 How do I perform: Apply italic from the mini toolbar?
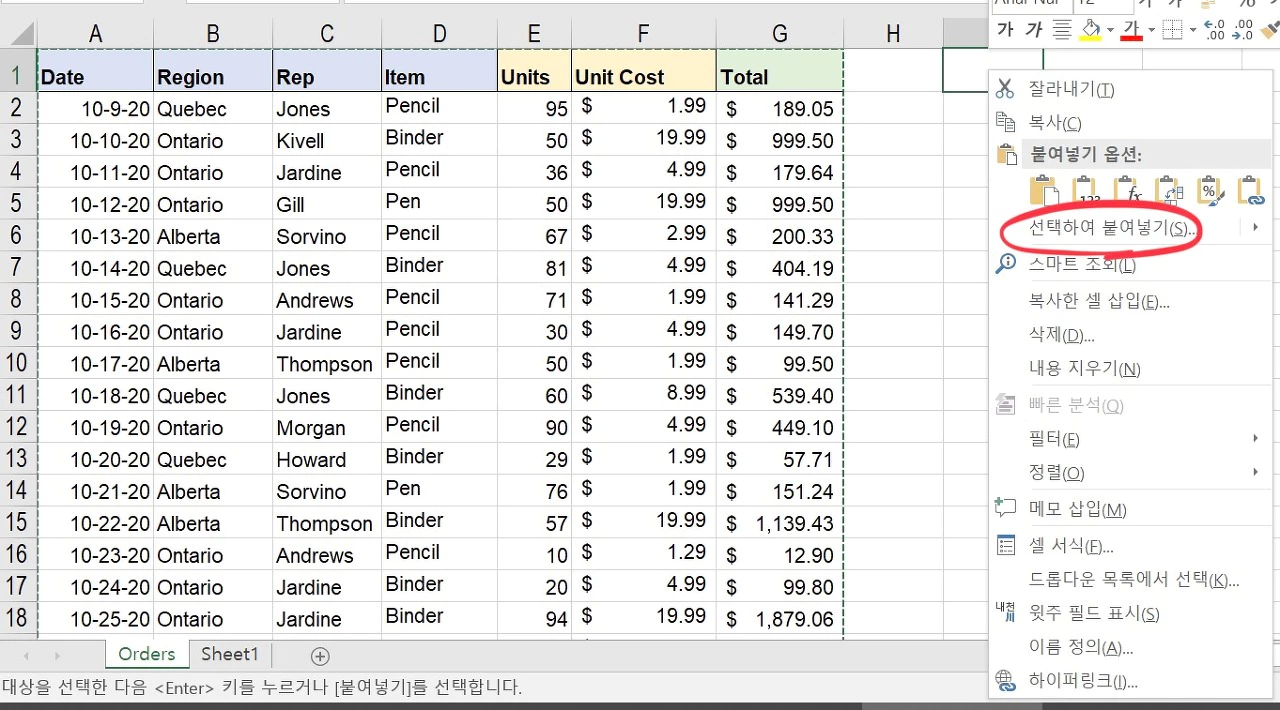pos(1034,29)
